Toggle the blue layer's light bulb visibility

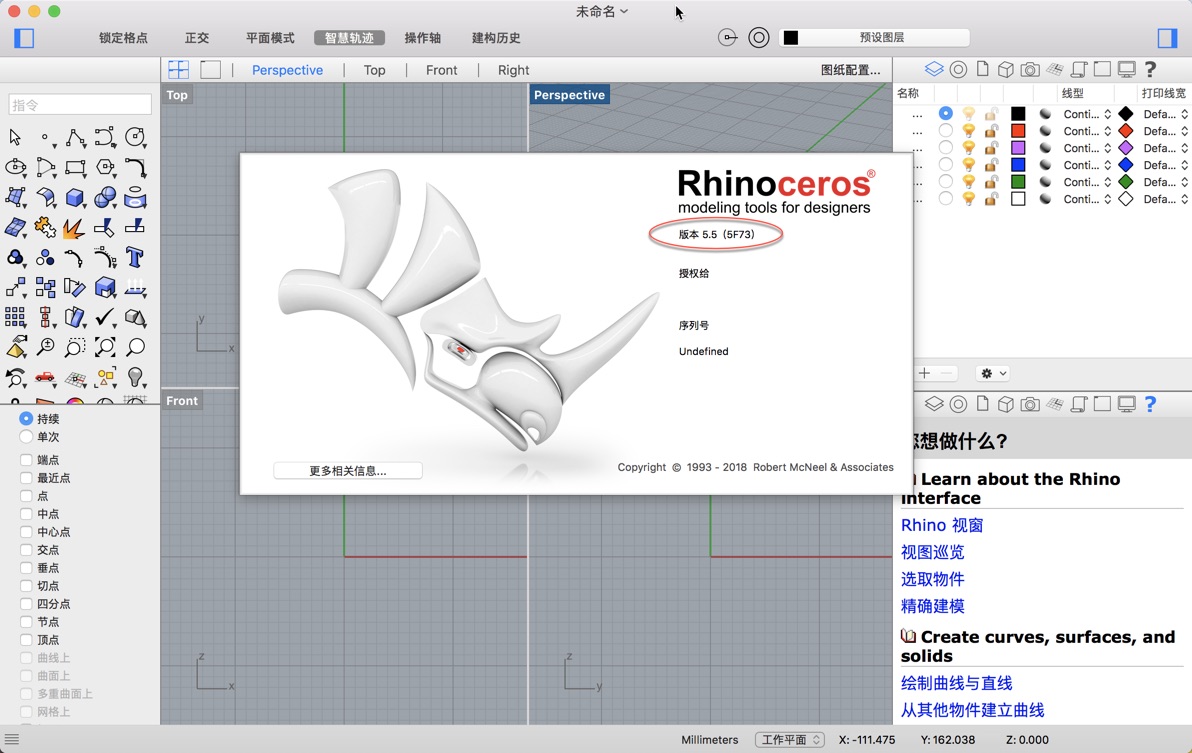coord(968,165)
